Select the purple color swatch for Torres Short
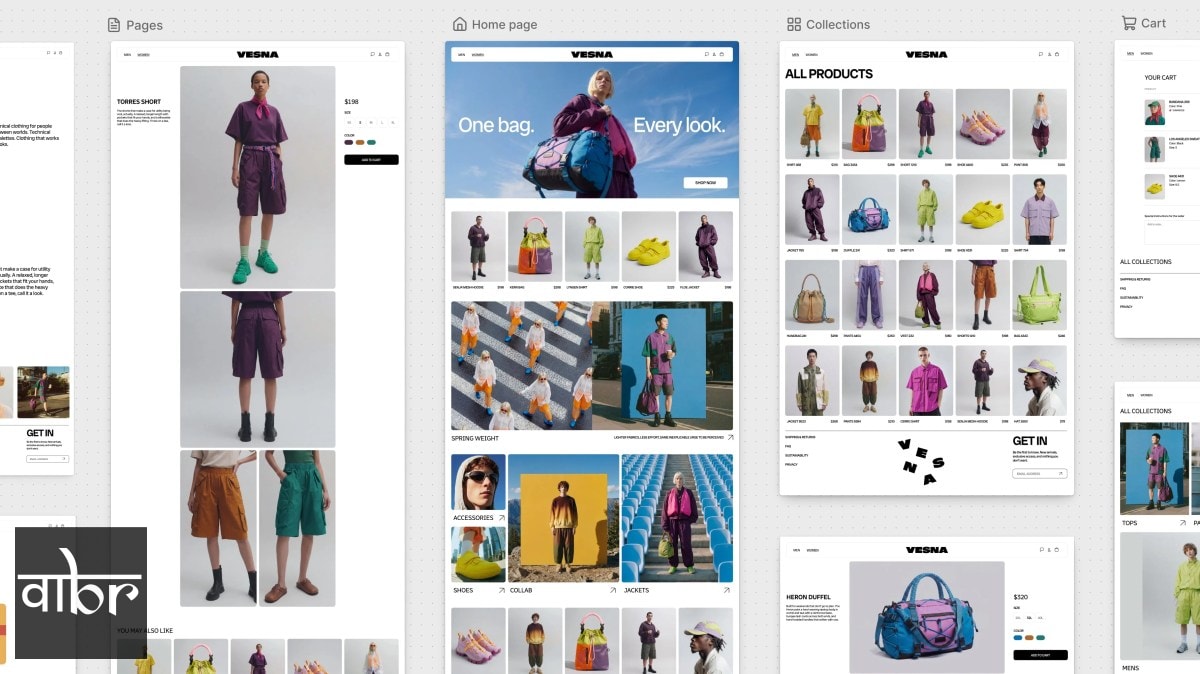Viewport: 1200px width, 674px height. 349,142
